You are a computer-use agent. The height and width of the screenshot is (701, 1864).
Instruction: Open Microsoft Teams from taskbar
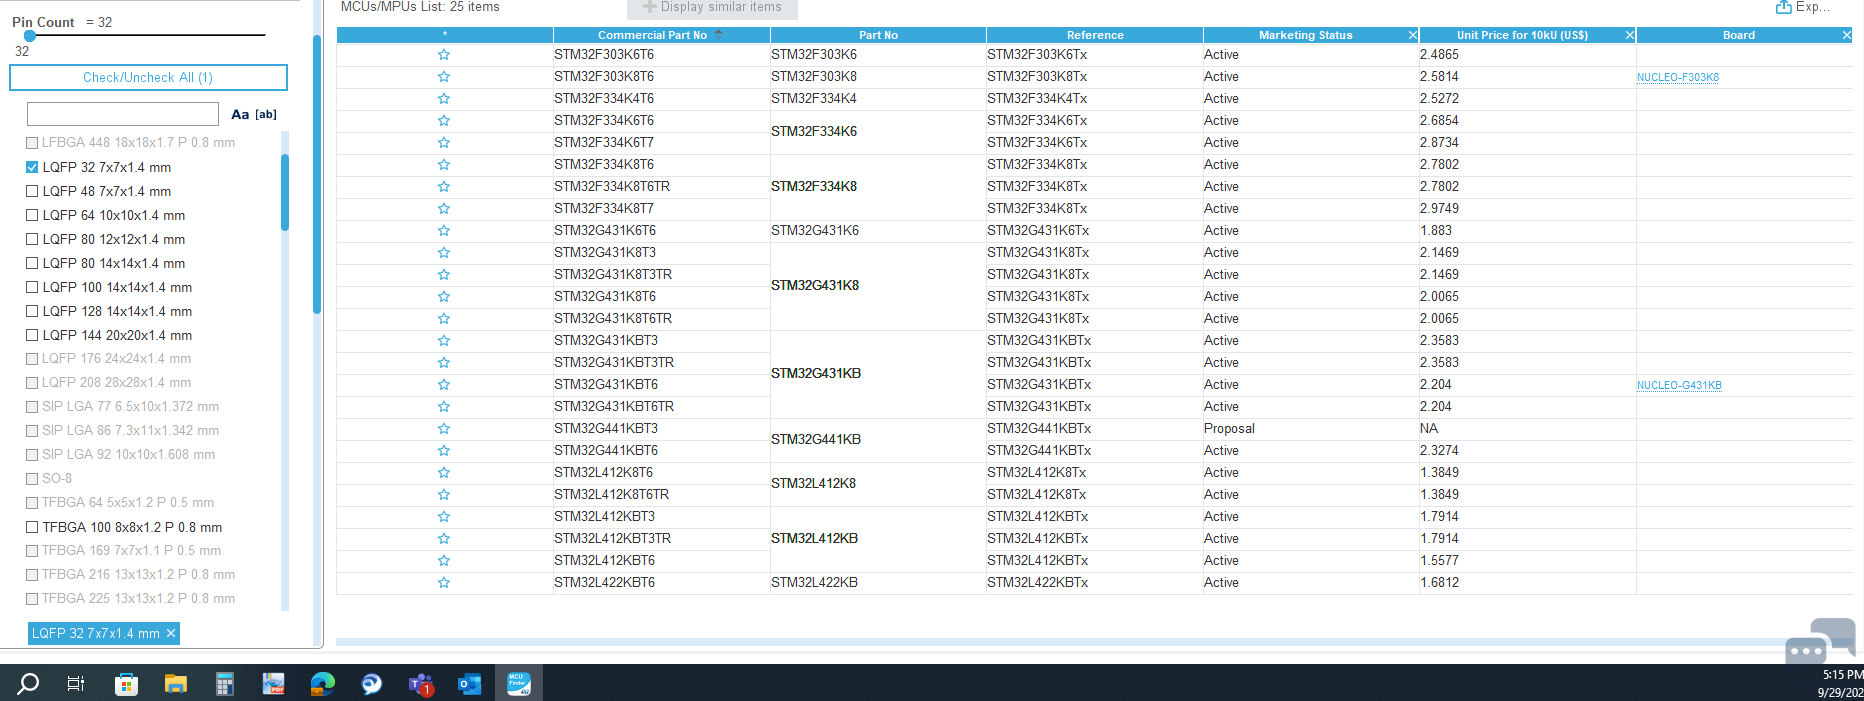click(421, 684)
